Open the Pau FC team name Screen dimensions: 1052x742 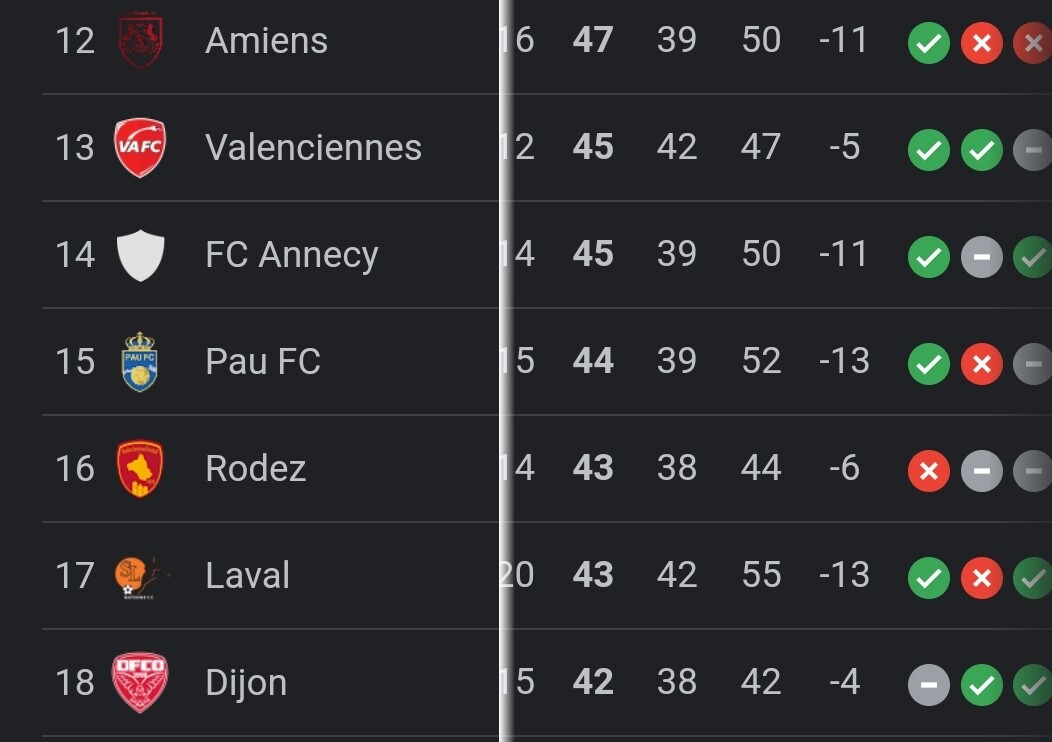pyautogui.click(x=263, y=361)
